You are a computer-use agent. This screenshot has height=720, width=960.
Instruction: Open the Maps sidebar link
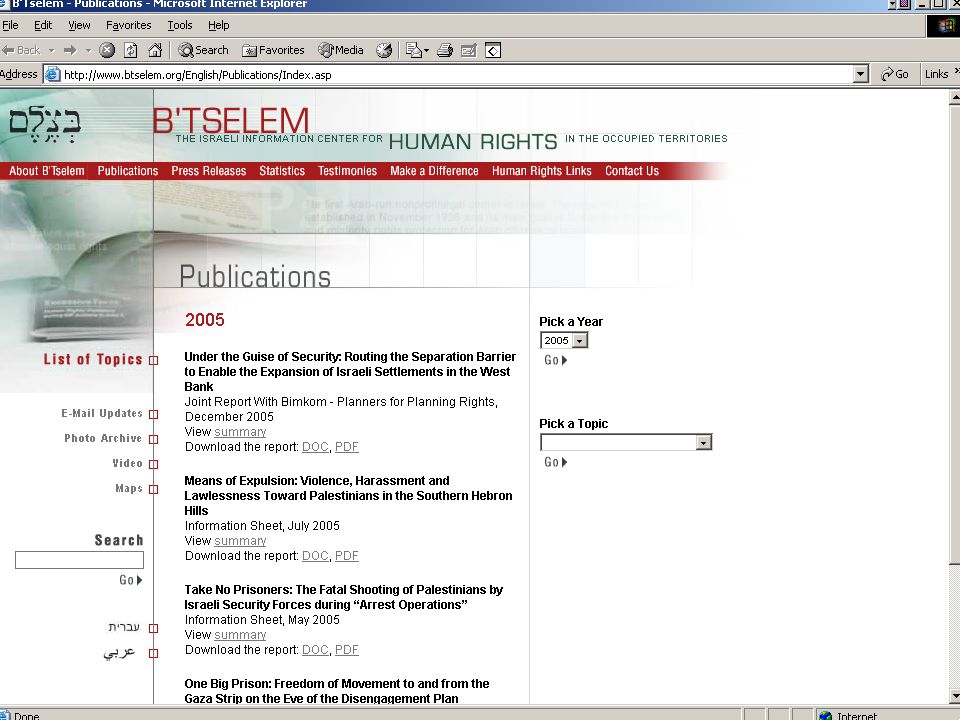tap(129, 489)
